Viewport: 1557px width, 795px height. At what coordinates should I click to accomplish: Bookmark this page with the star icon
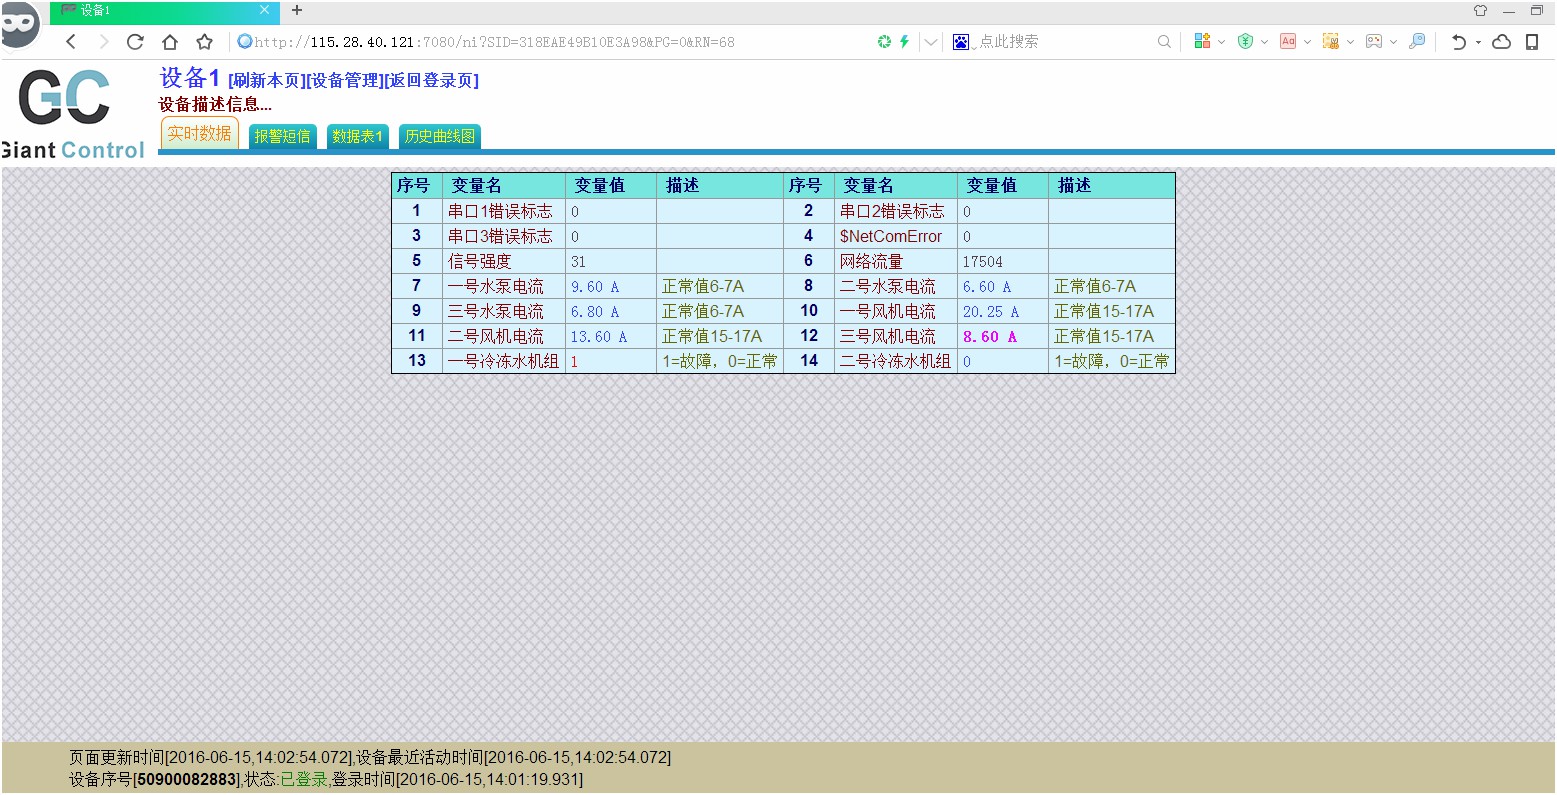pos(205,42)
